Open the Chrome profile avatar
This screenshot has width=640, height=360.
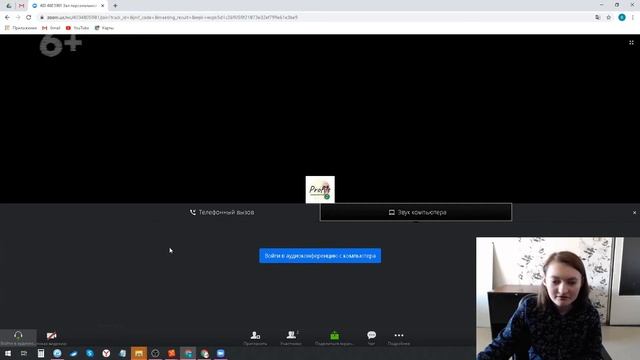click(x=622, y=17)
